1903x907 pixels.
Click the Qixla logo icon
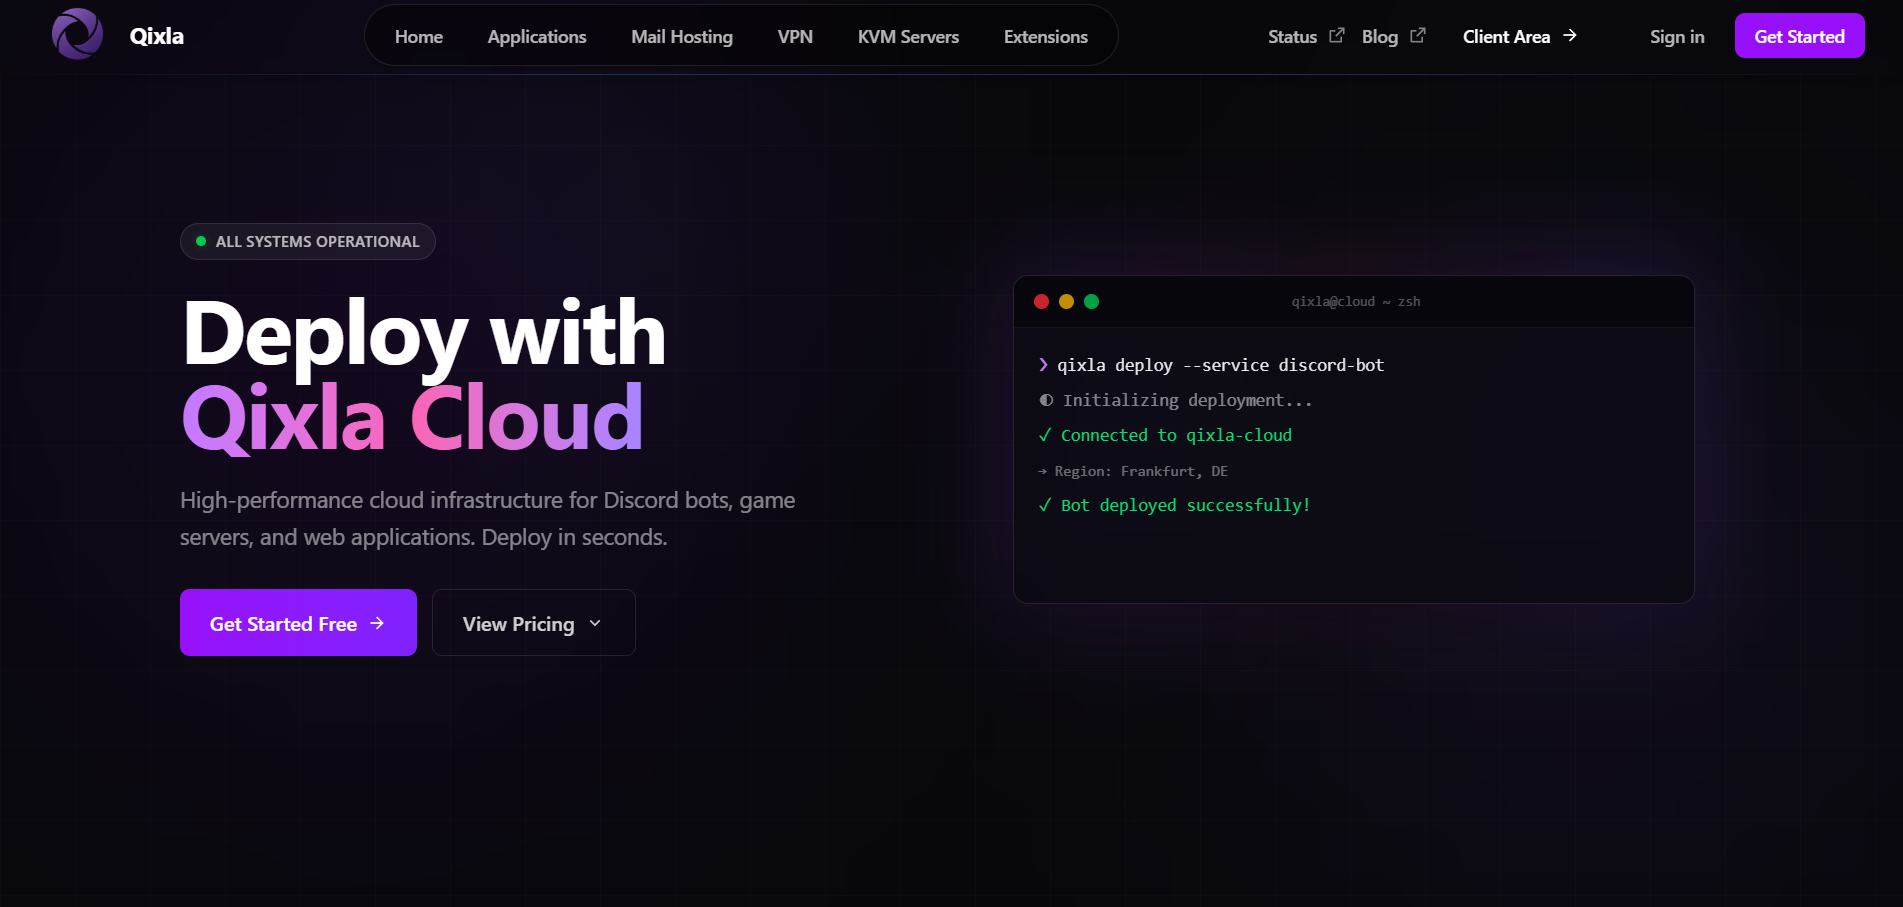tap(77, 33)
